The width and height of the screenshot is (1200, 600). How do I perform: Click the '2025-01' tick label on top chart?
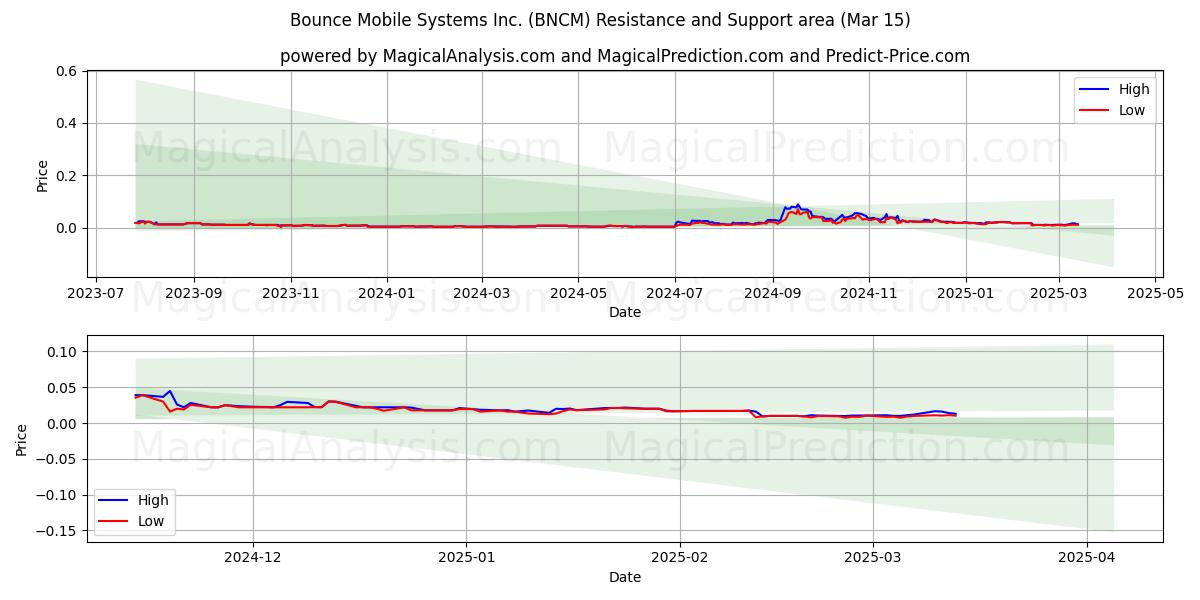click(x=965, y=295)
